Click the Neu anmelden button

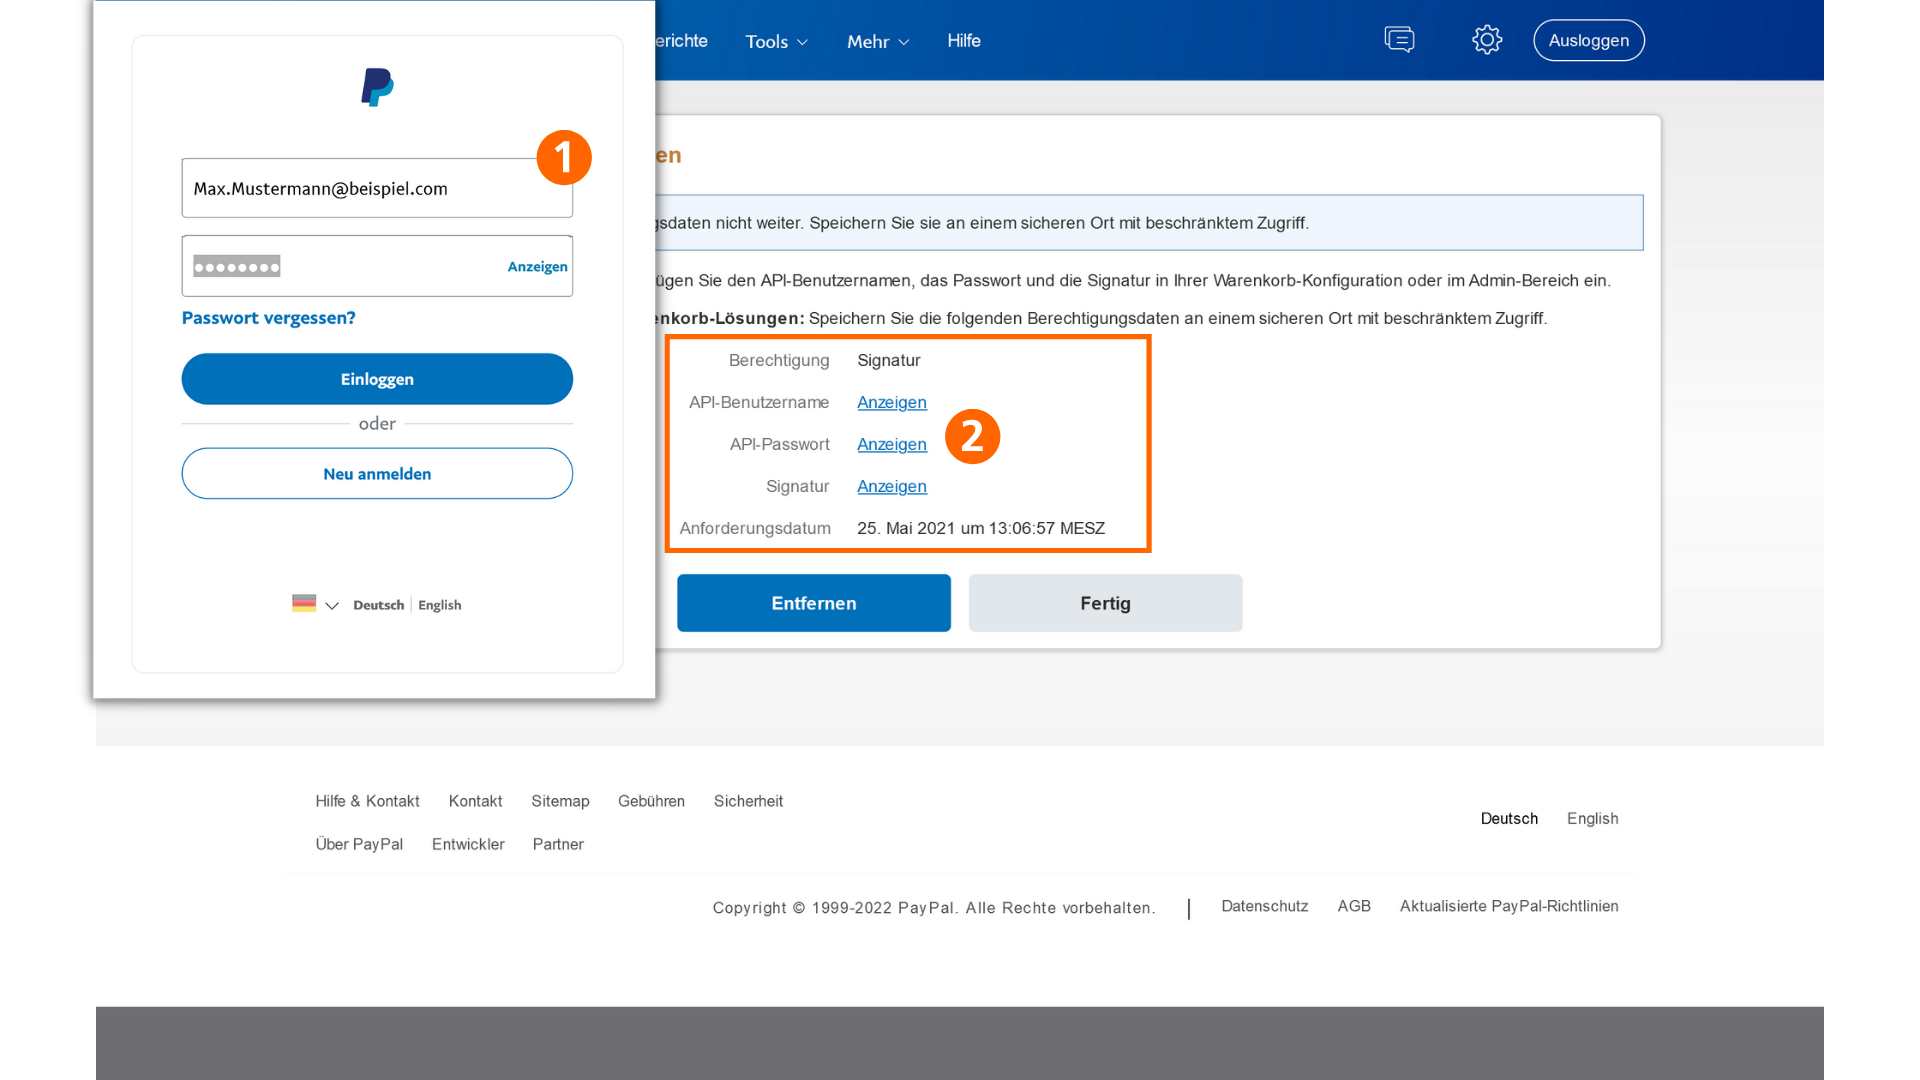pyautogui.click(x=377, y=473)
